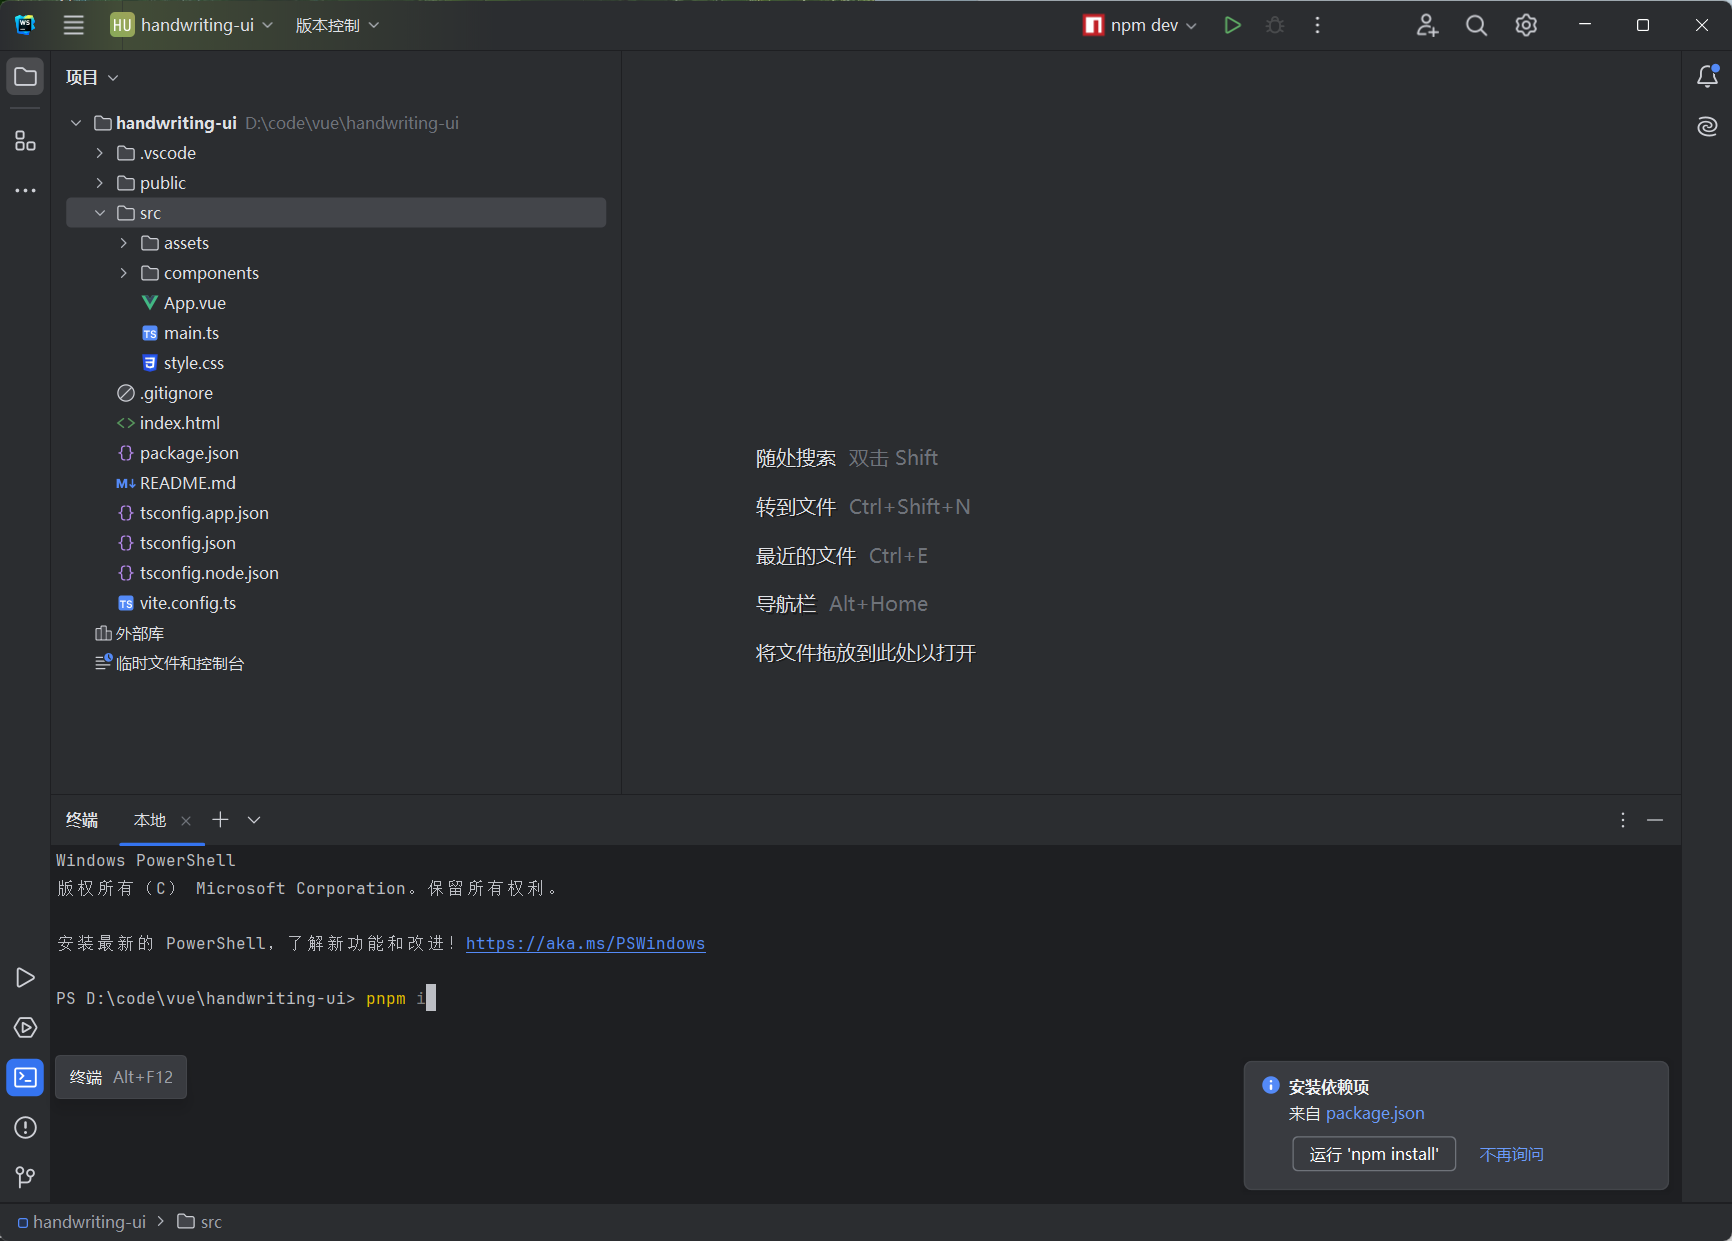Collapse the src folder
Image resolution: width=1732 pixels, height=1241 pixels.
[x=100, y=213]
